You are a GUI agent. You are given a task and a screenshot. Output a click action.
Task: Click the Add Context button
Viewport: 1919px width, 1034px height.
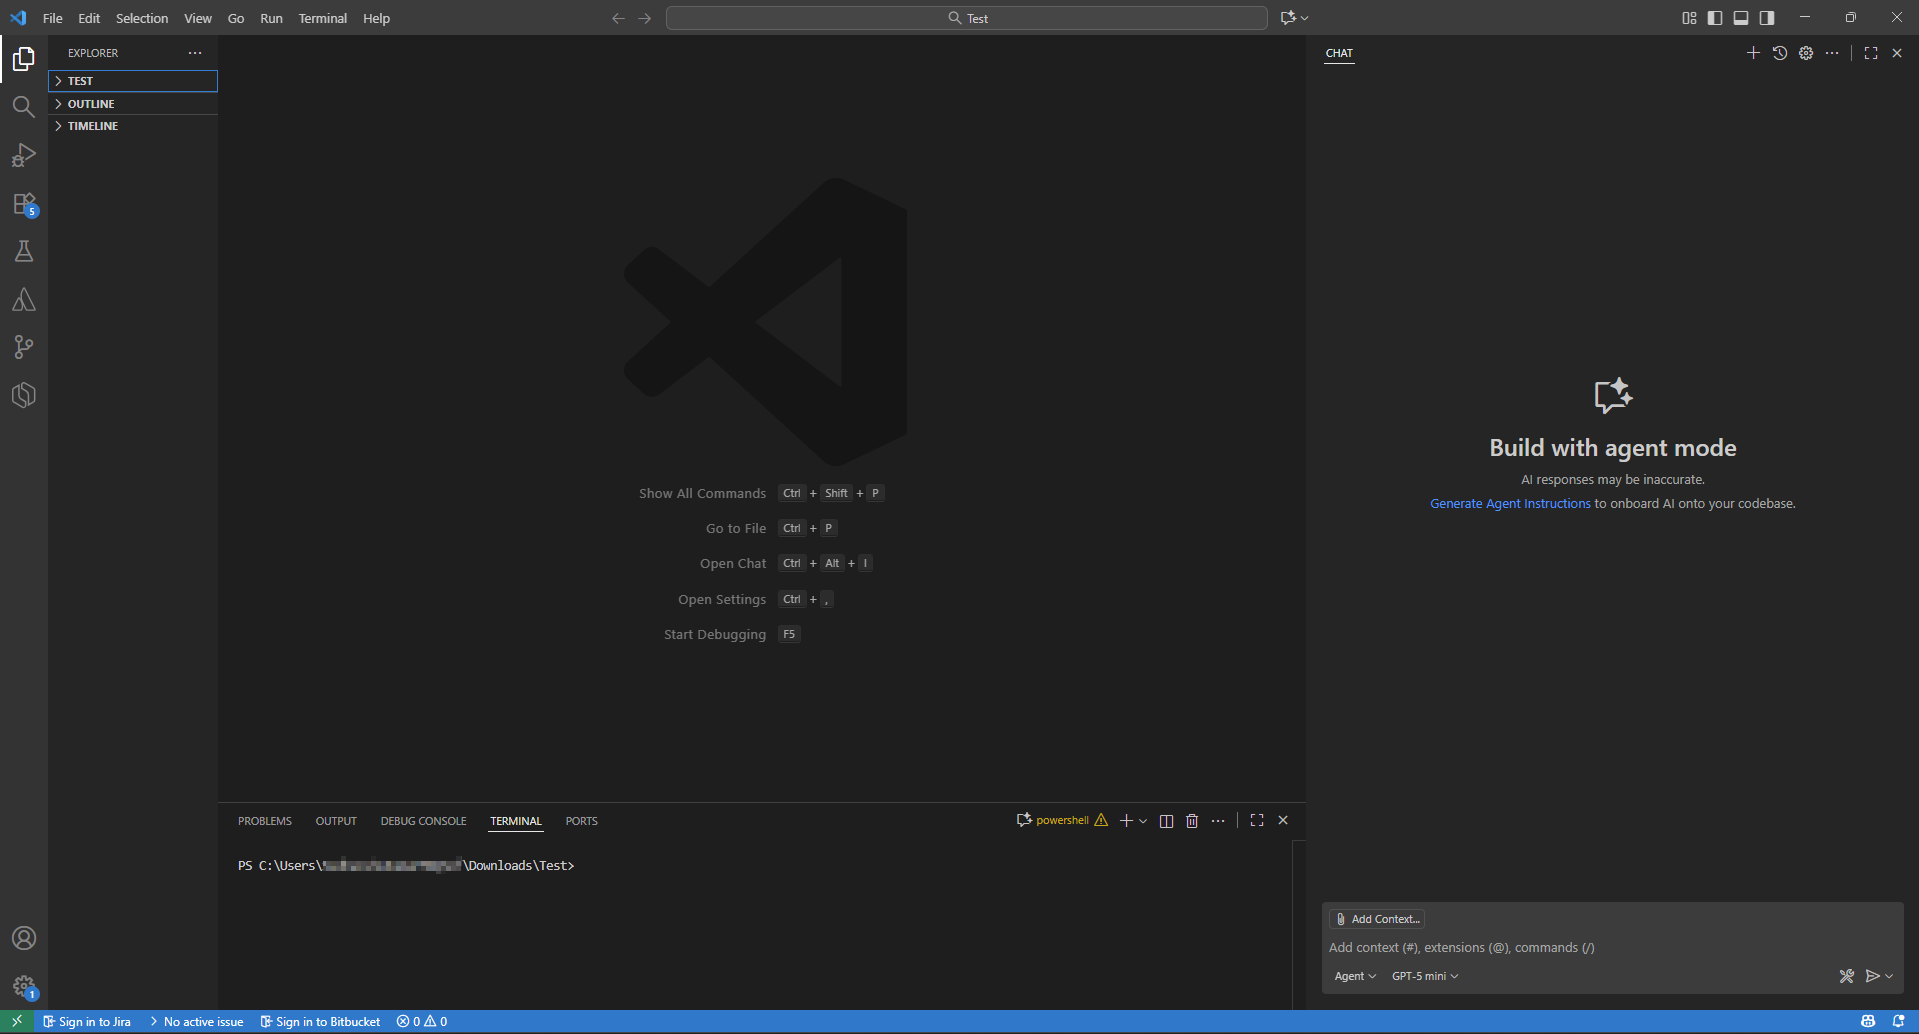point(1377,919)
